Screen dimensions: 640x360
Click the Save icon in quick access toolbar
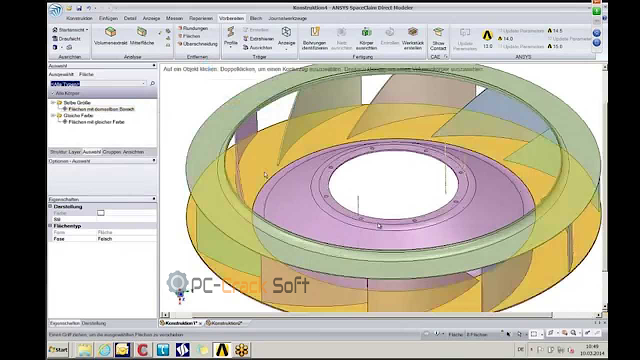click(79, 8)
